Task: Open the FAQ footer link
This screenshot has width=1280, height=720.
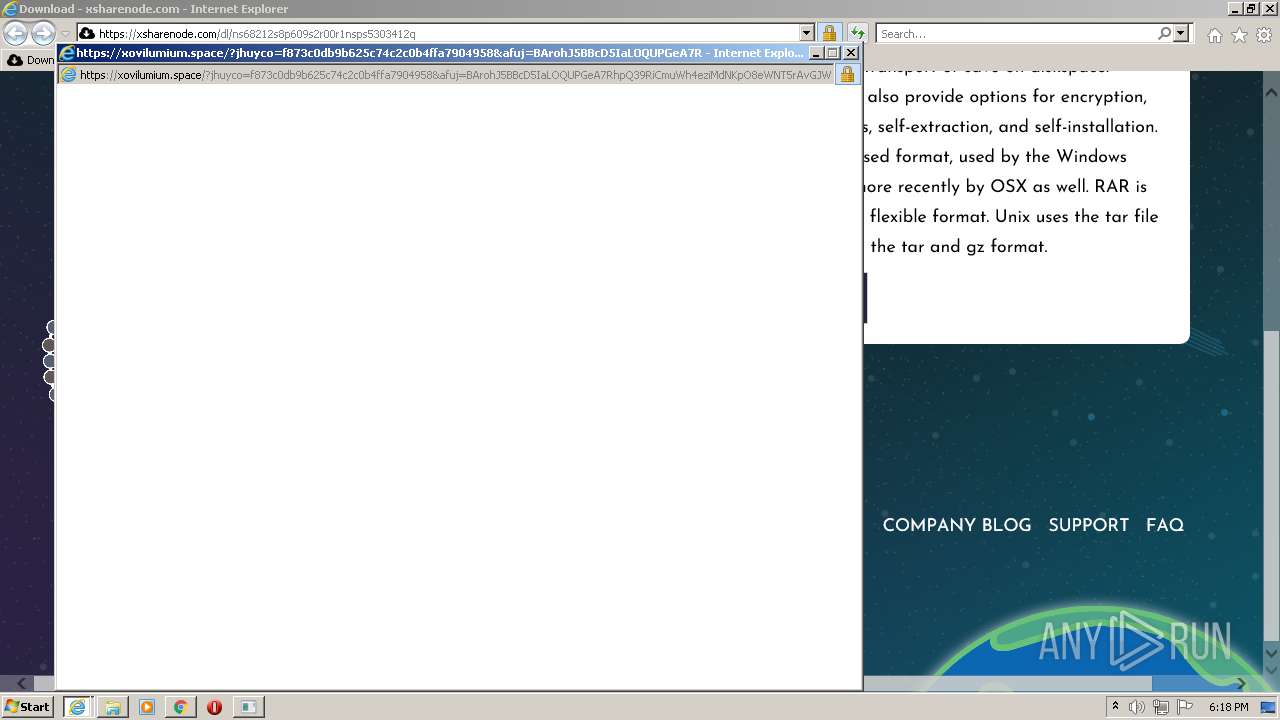Action: [1164, 525]
